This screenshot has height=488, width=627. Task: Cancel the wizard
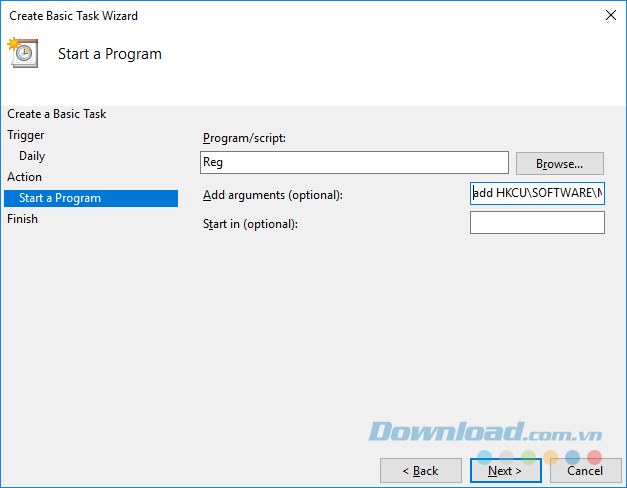[x=585, y=470]
